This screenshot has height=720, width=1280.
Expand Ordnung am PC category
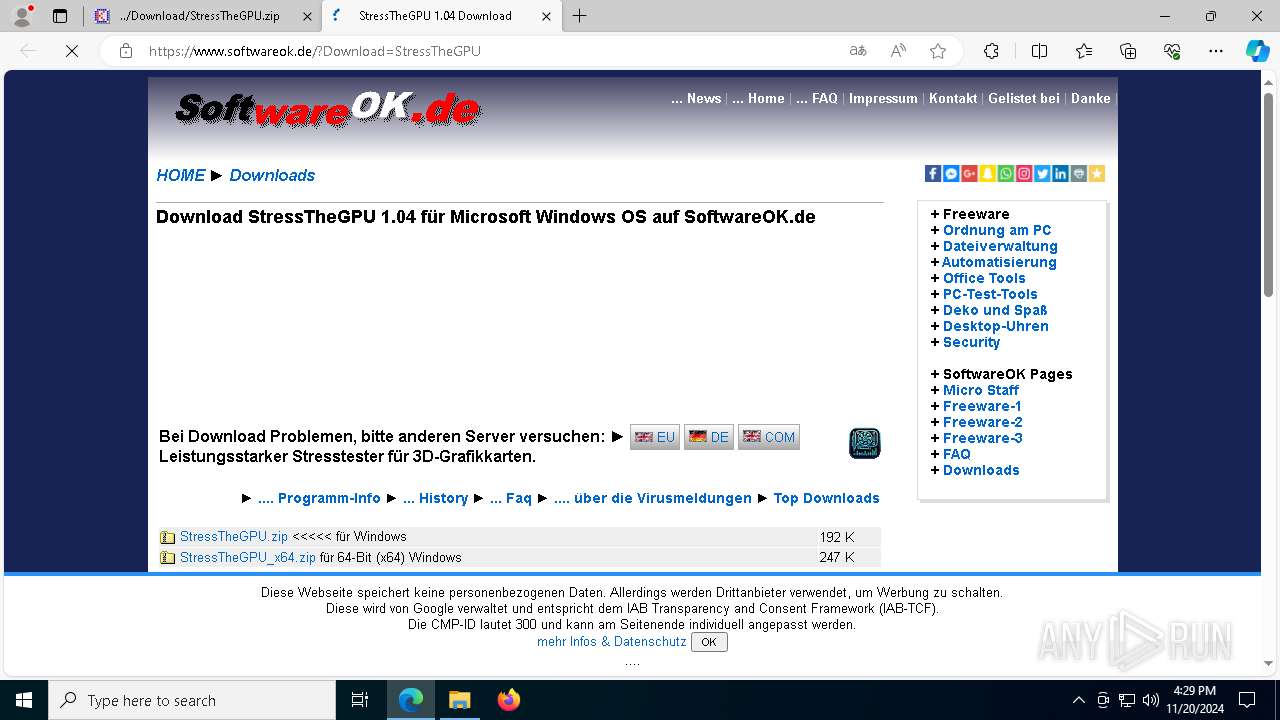coord(997,230)
